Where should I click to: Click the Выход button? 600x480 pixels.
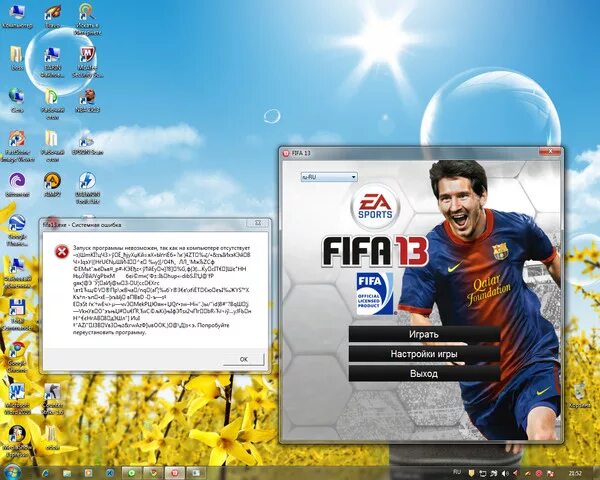click(x=424, y=374)
